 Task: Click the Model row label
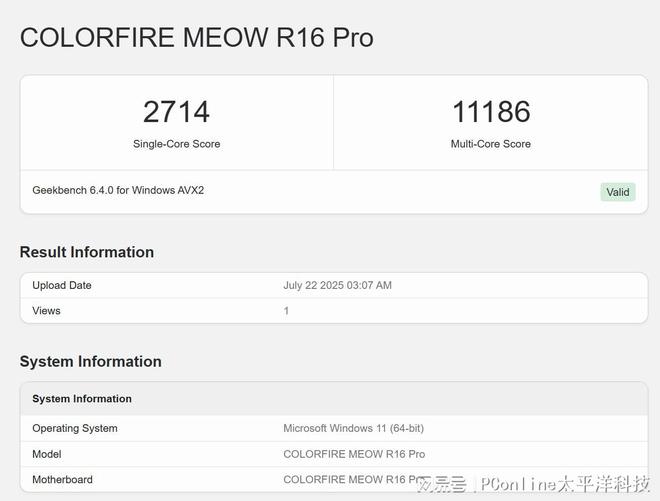47,454
